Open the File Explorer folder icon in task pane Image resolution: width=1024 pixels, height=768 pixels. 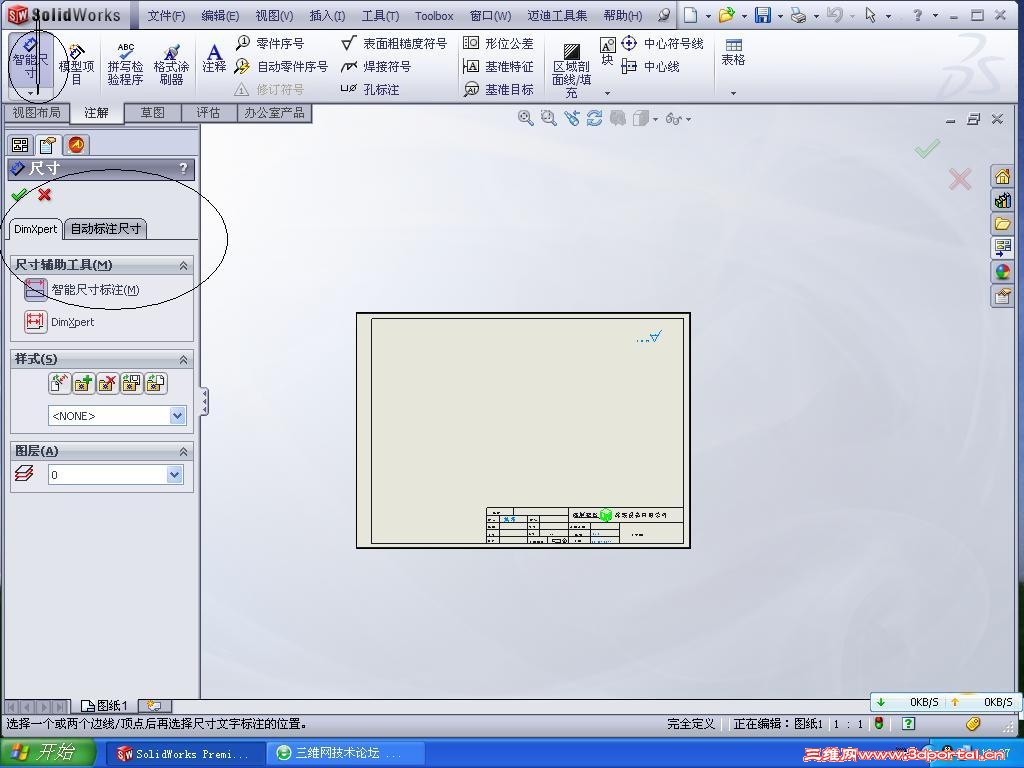coord(1002,224)
